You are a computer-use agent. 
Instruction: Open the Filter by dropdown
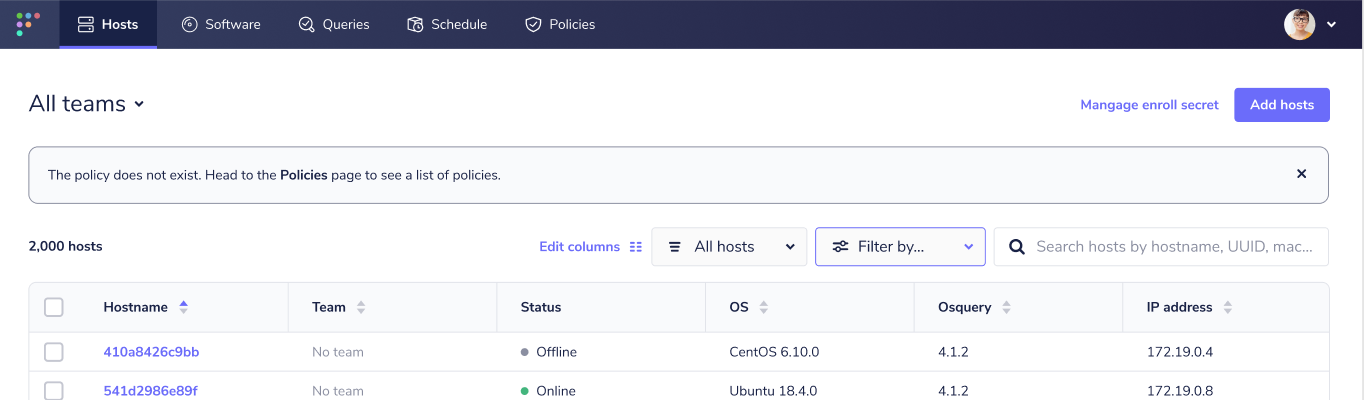(x=900, y=247)
